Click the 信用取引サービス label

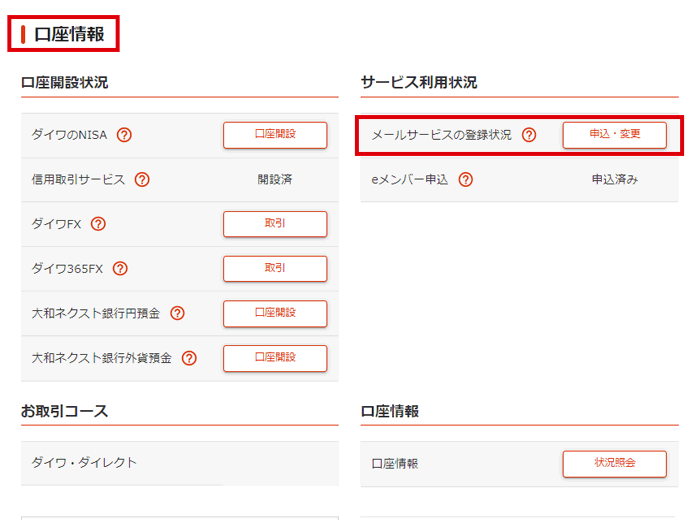[x=78, y=179]
